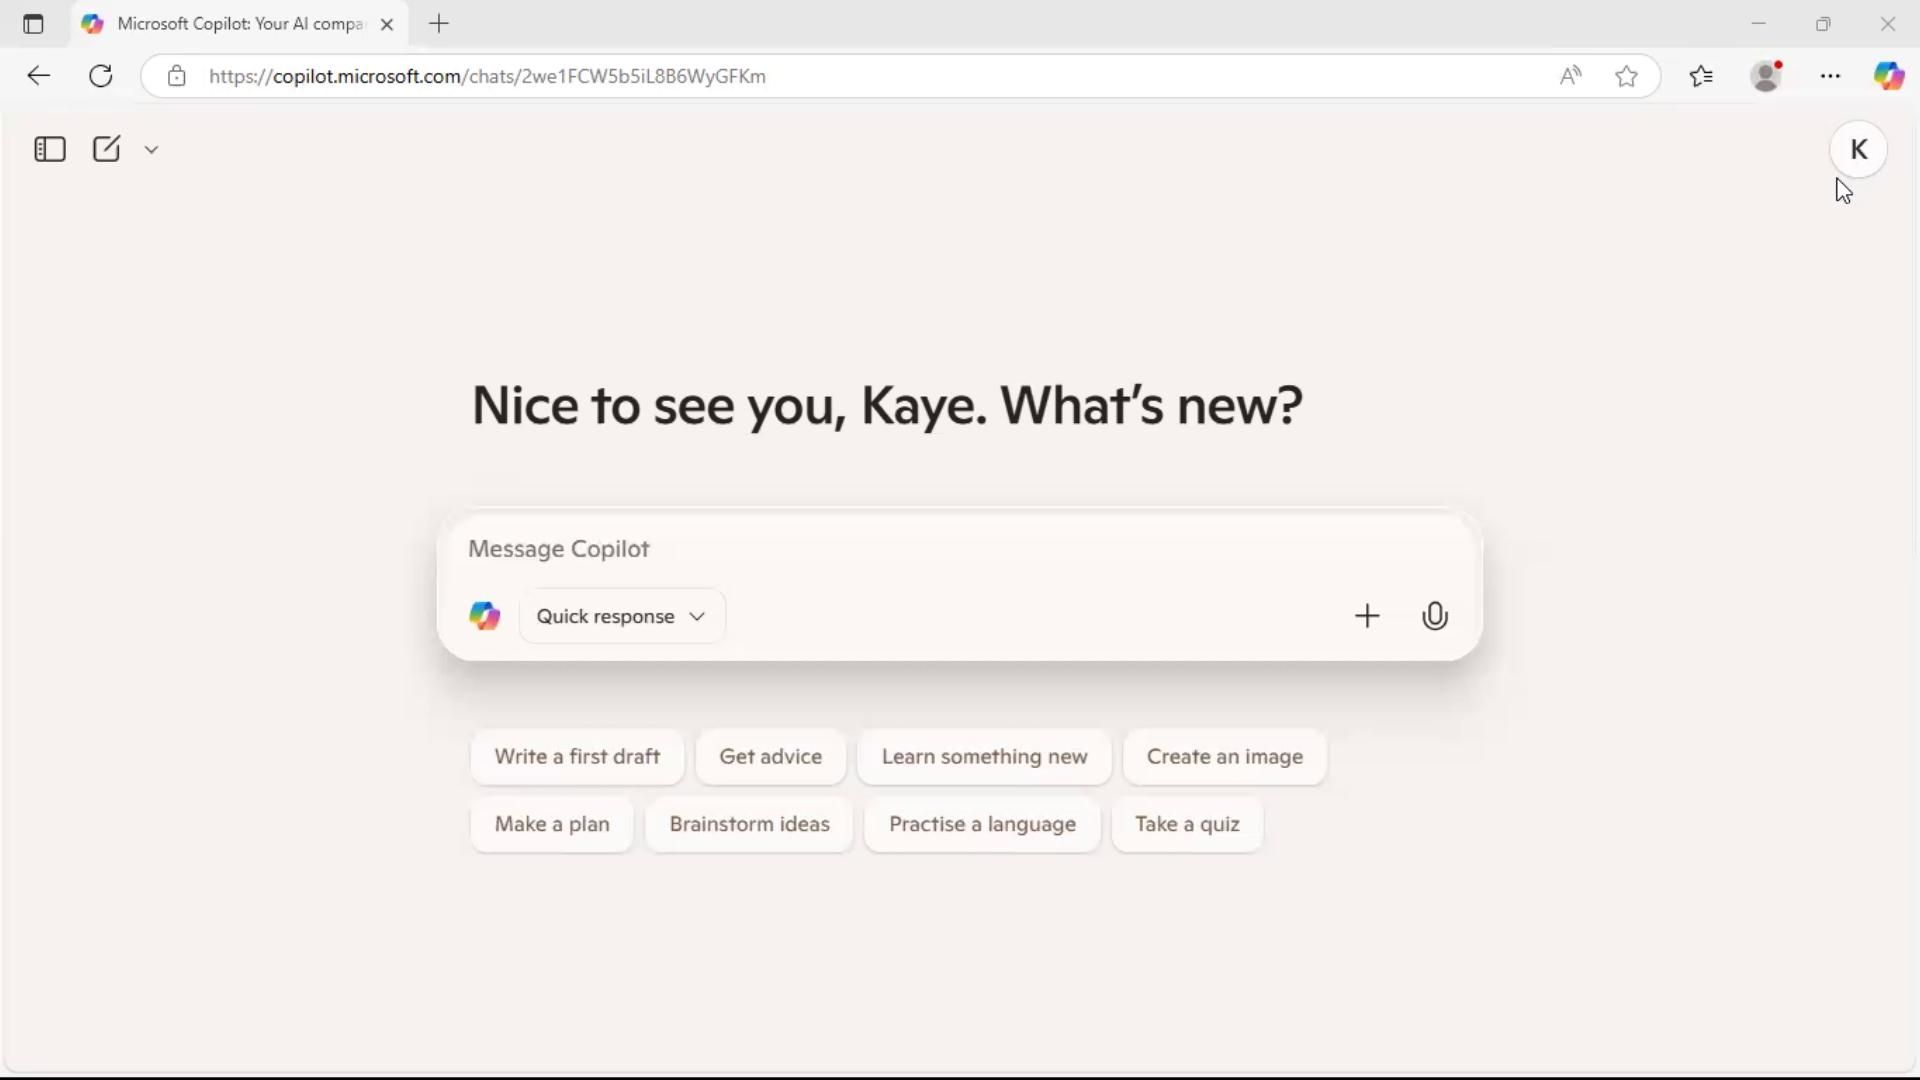Add attachment with the plus icon
The height and width of the screenshot is (1080, 1920).
[x=1367, y=616]
